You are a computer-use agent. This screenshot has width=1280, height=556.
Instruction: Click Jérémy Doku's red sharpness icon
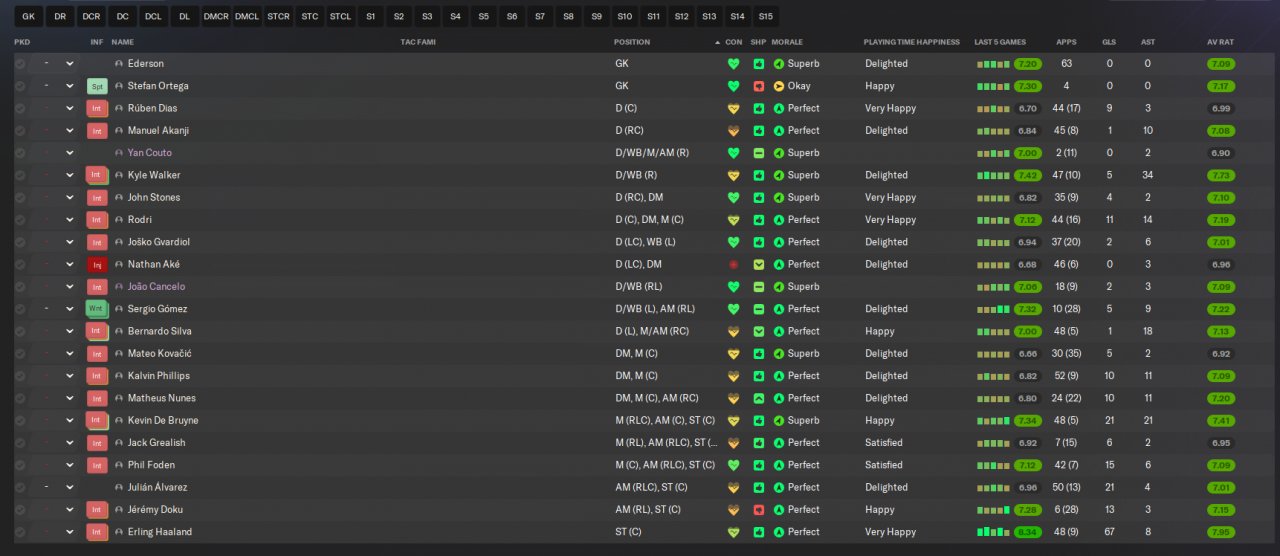759,510
